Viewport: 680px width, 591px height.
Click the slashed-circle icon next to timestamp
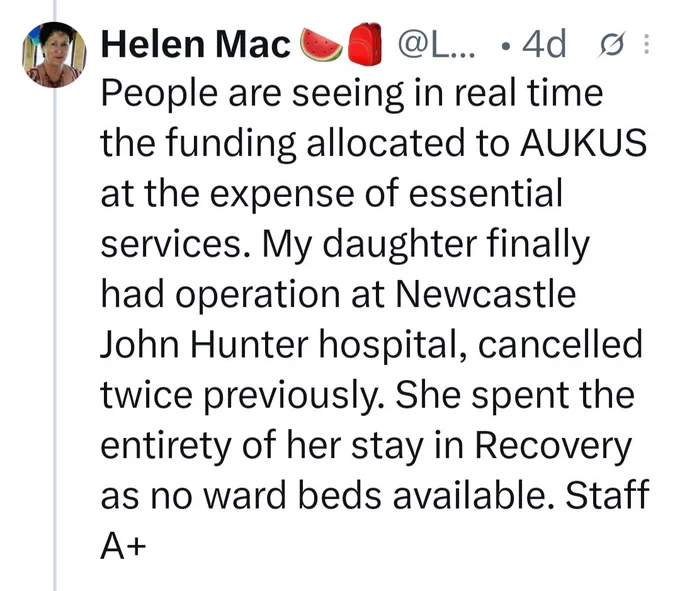coord(611,44)
